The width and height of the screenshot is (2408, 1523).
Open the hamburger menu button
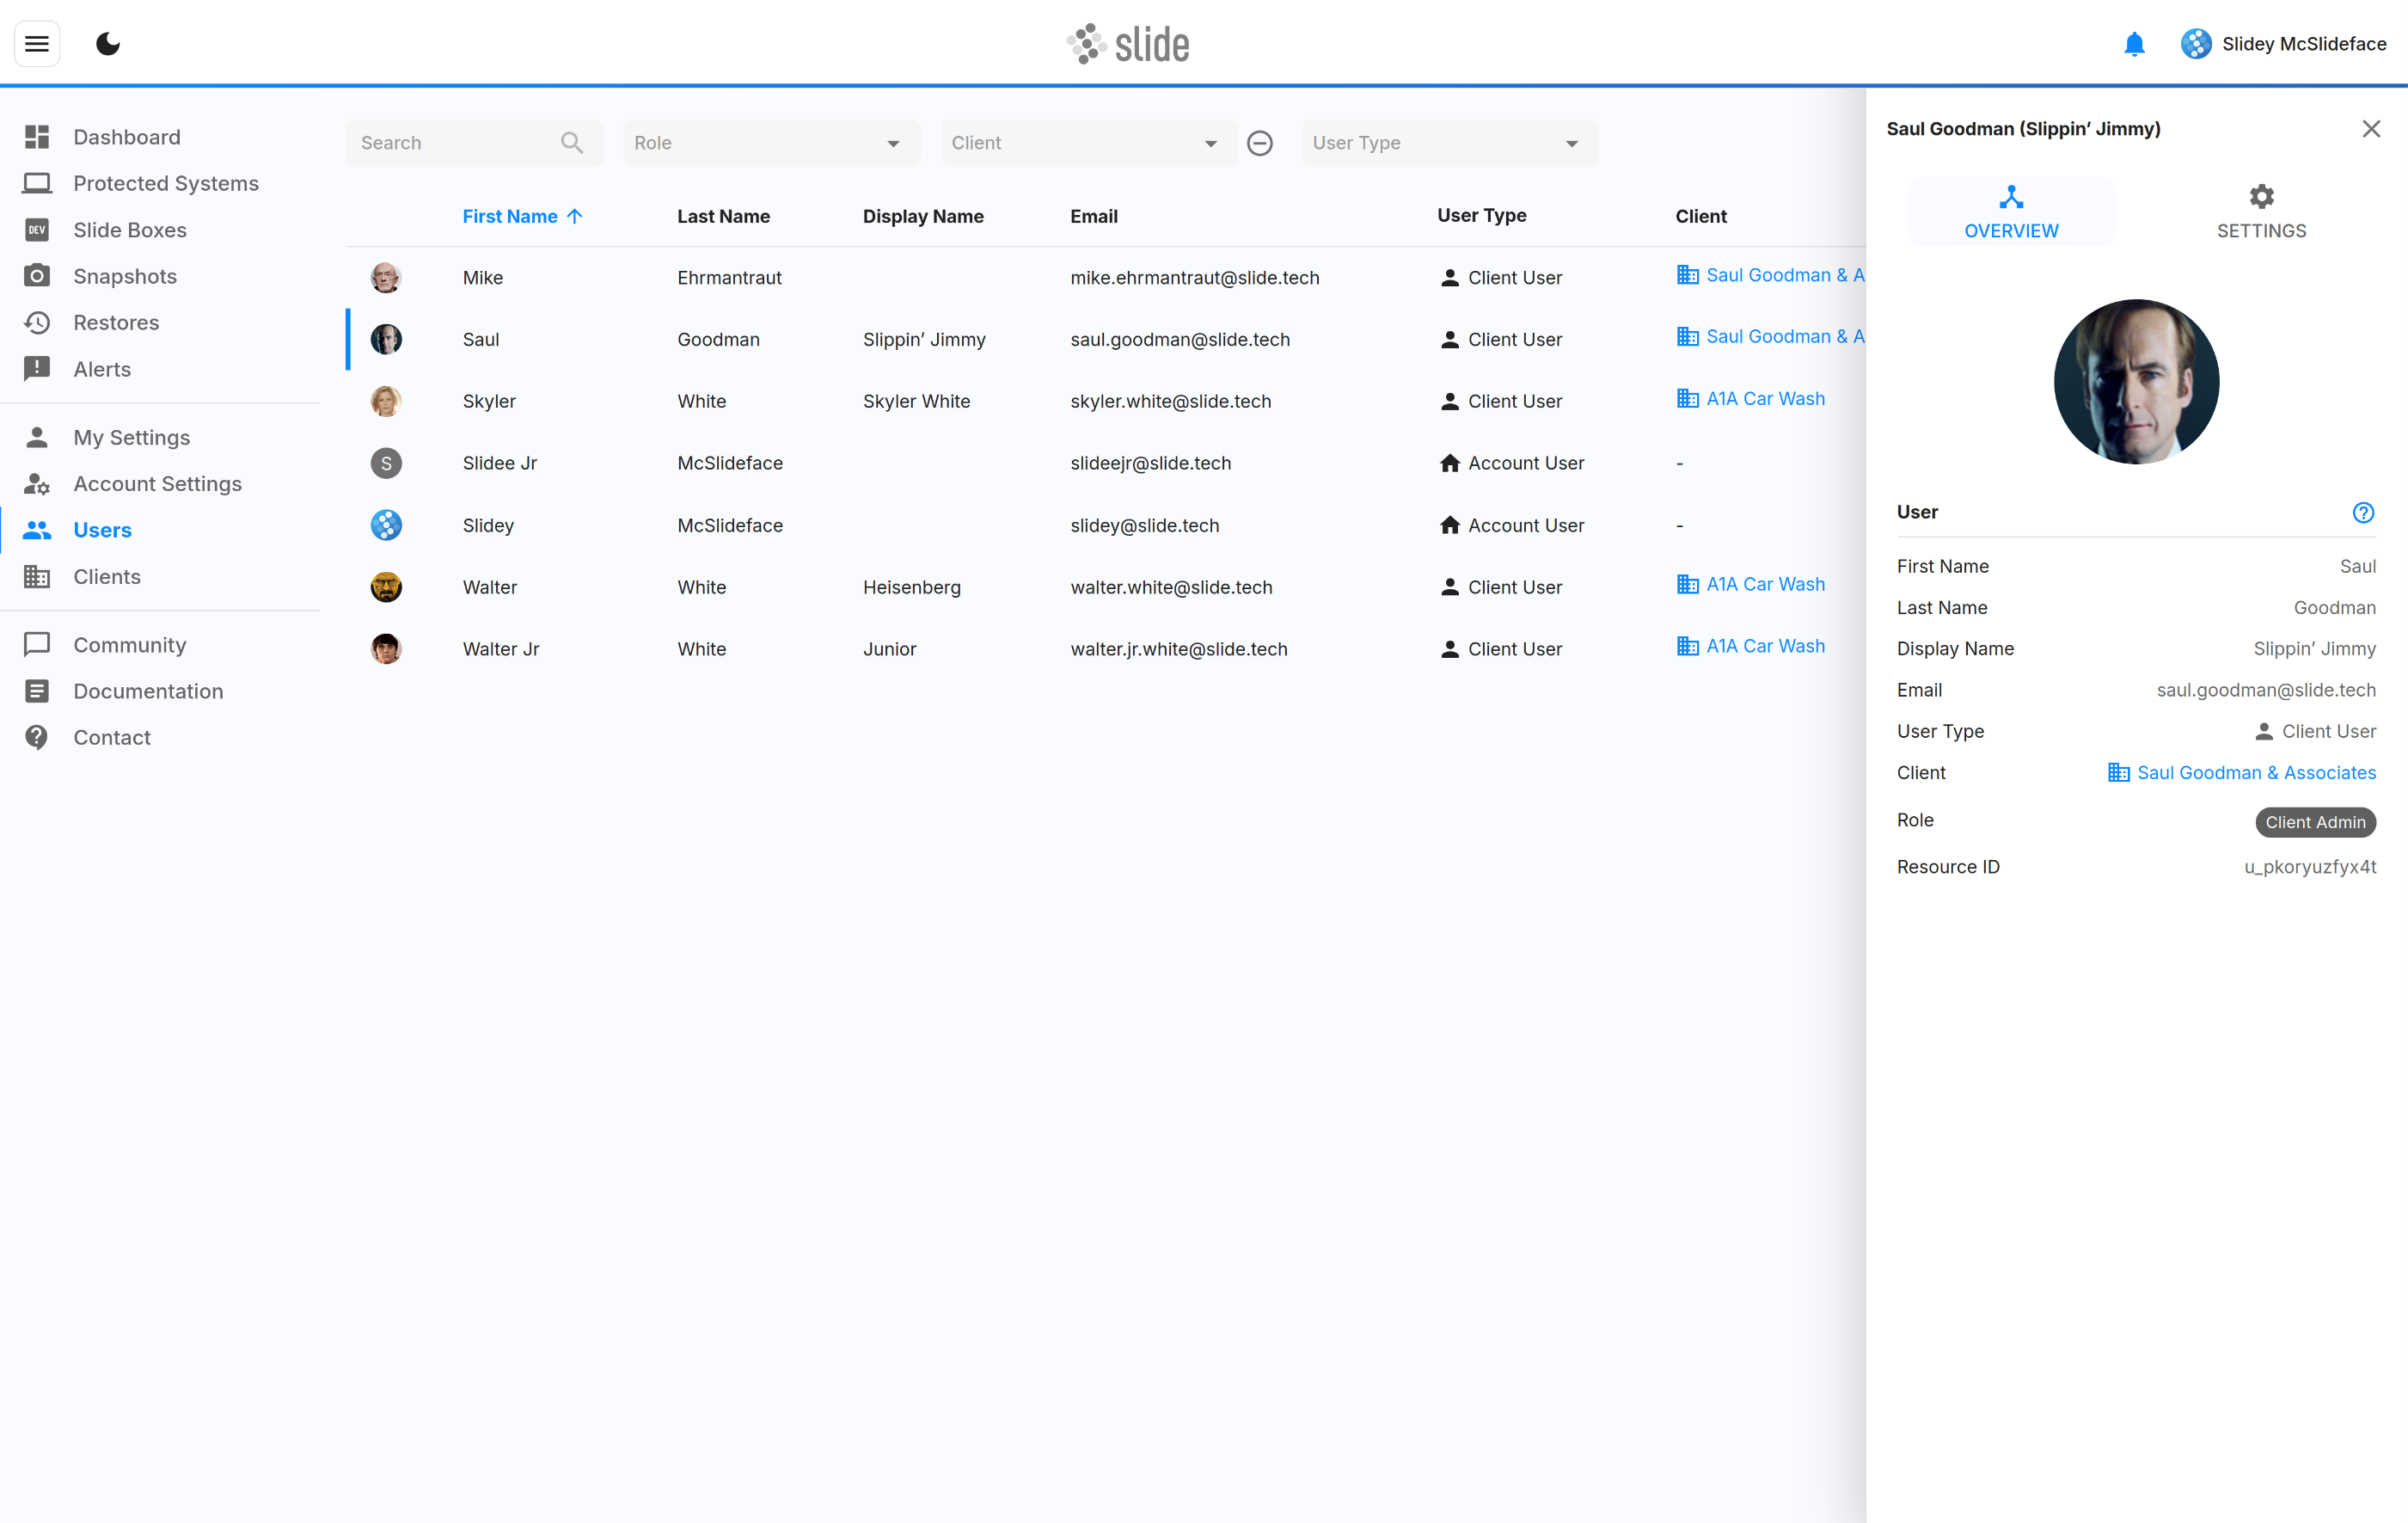tap(37, 43)
